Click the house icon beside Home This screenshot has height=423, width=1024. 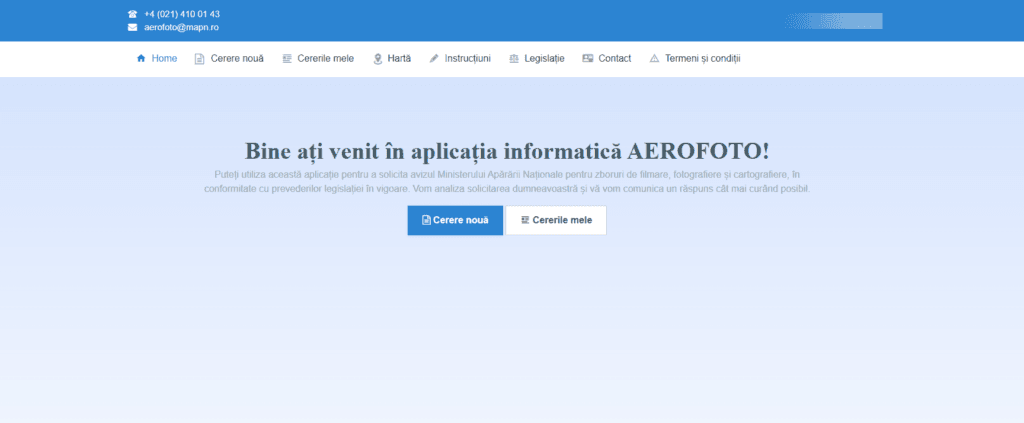tap(140, 58)
